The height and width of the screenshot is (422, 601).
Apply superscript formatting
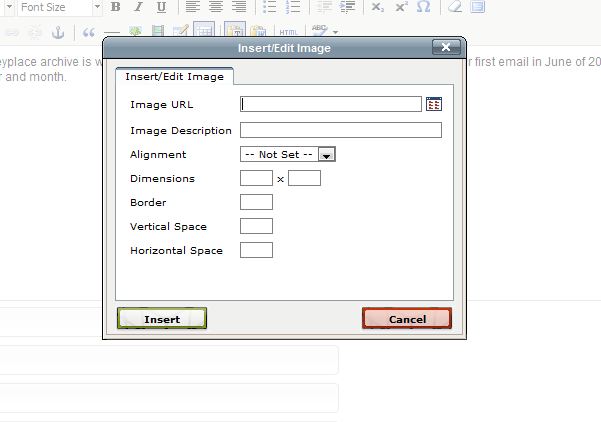[400, 7]
